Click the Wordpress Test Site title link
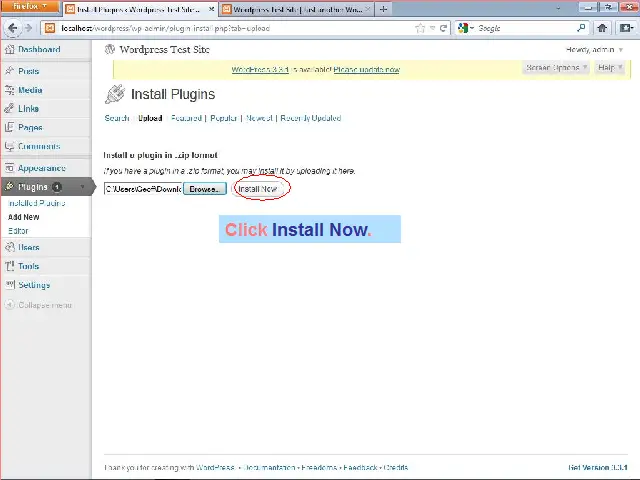 click(x=164, y=49)
